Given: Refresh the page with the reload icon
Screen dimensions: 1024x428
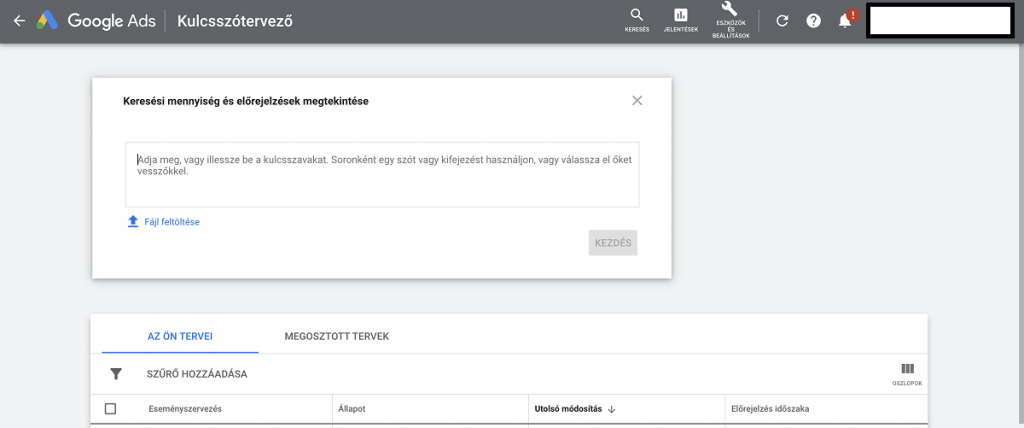Looking at the screenshot, I should pos(782,21).
